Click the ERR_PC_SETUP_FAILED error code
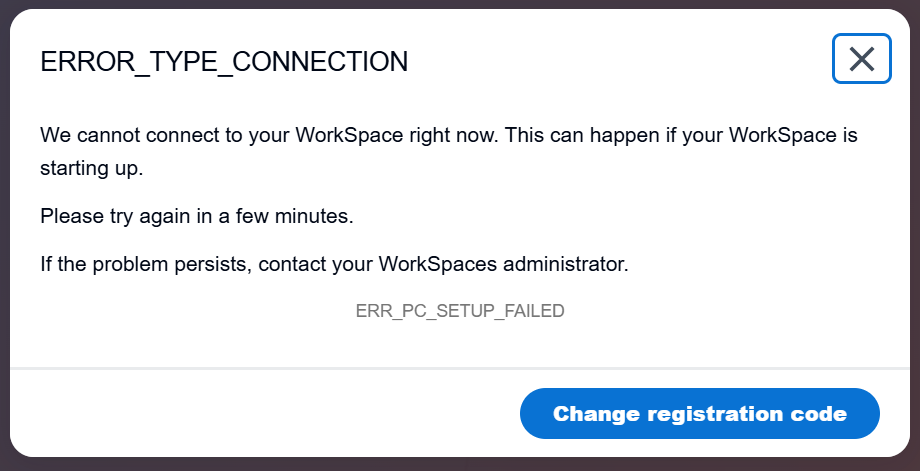This screenshot has width=920, height=471. pyautogui.click(x=460, y=310)
